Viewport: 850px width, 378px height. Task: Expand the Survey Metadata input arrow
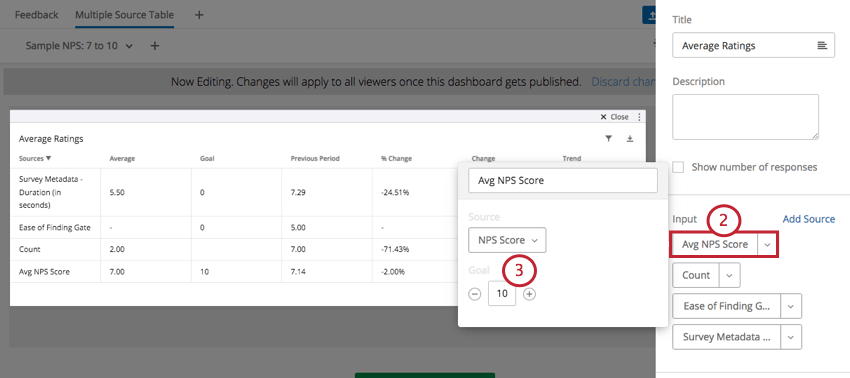tap(791, 337)
